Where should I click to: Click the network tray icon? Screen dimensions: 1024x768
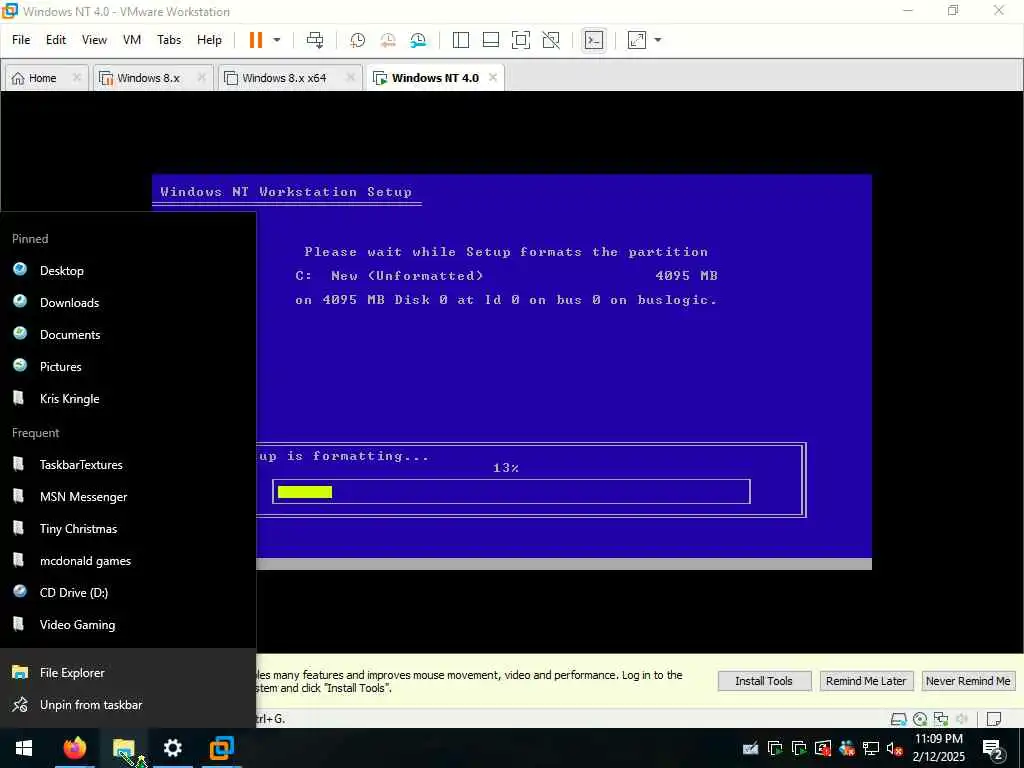pyautogui.click(x=871, y=748)
